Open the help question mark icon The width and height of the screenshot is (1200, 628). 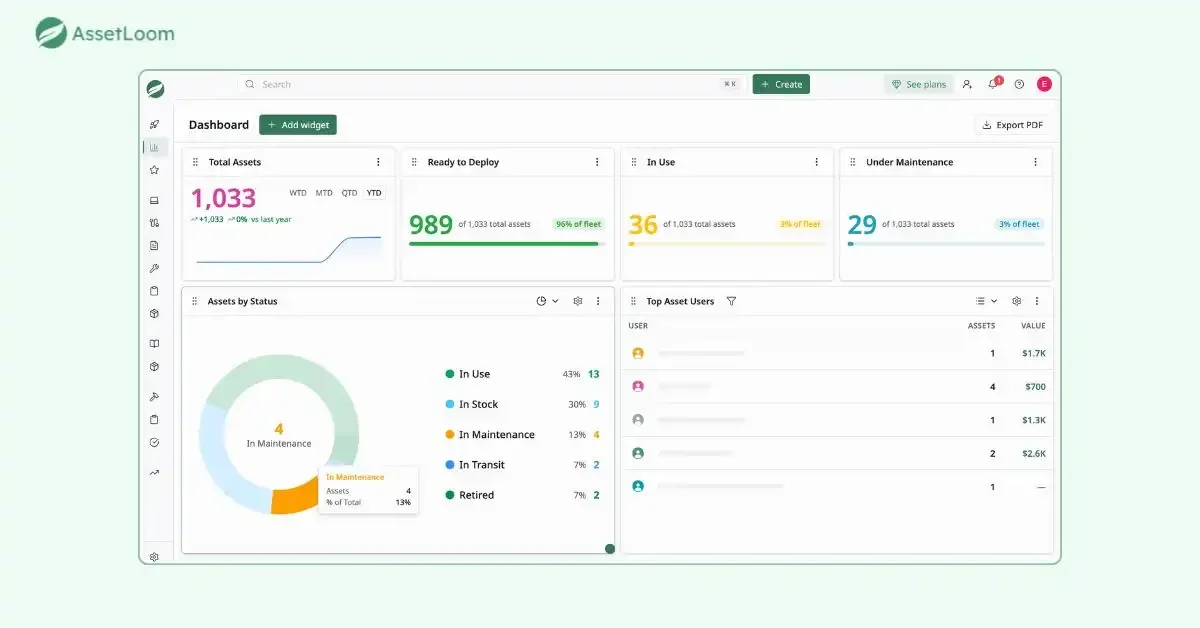[x=1019, y=84]
